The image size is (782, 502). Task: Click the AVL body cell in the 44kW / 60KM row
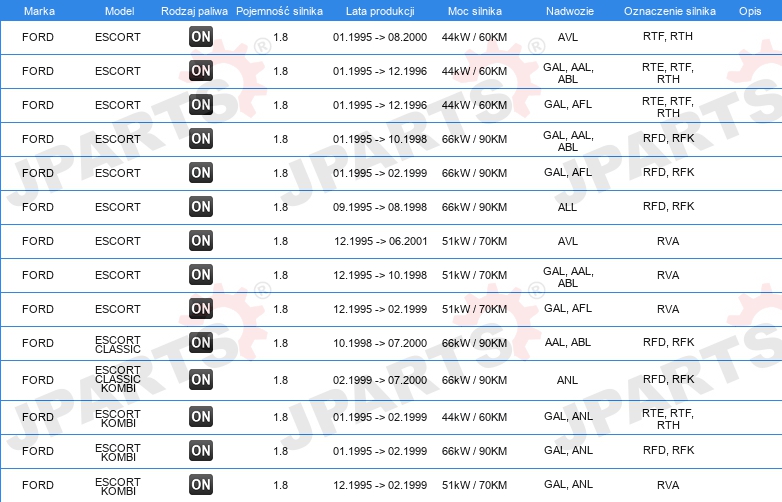[568, 37]
